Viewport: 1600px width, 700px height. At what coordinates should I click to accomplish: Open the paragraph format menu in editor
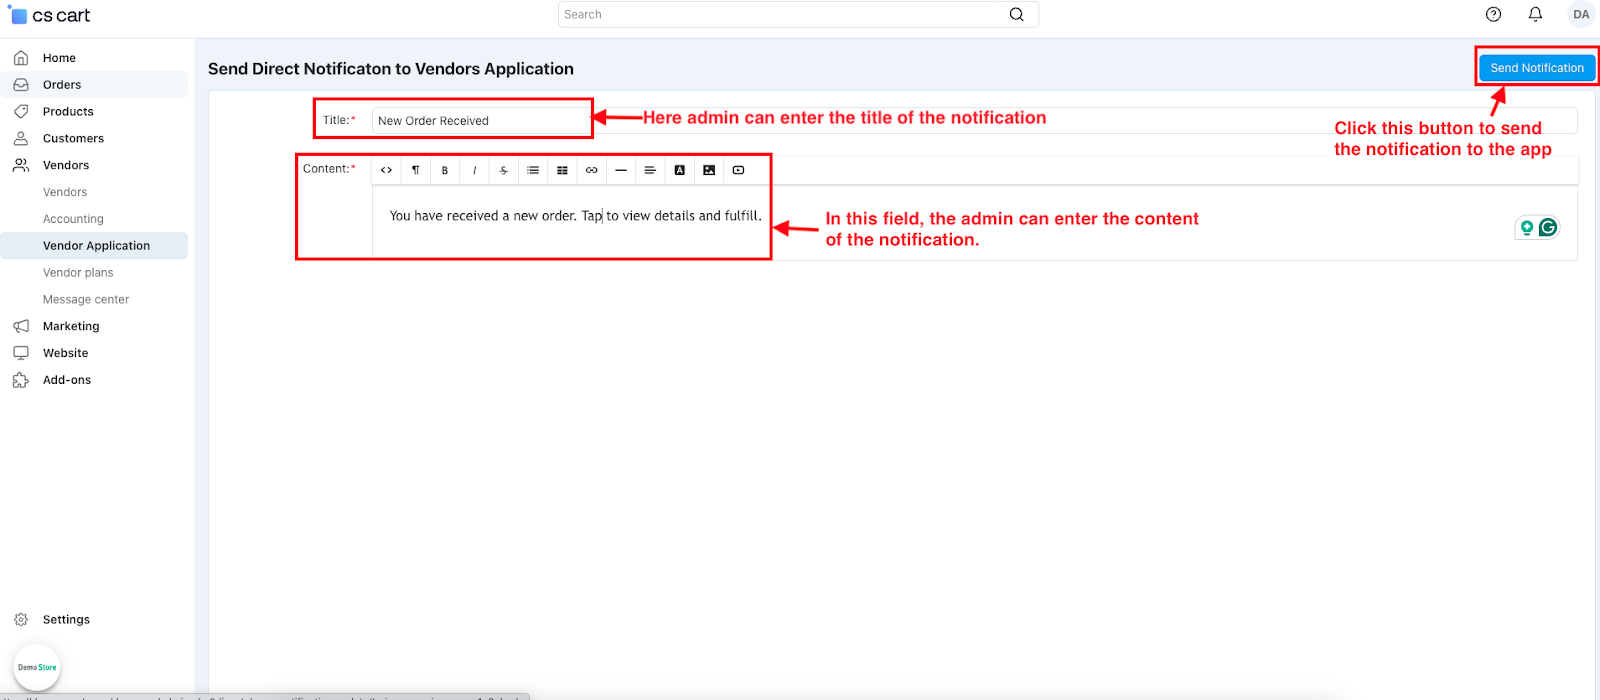415,170
